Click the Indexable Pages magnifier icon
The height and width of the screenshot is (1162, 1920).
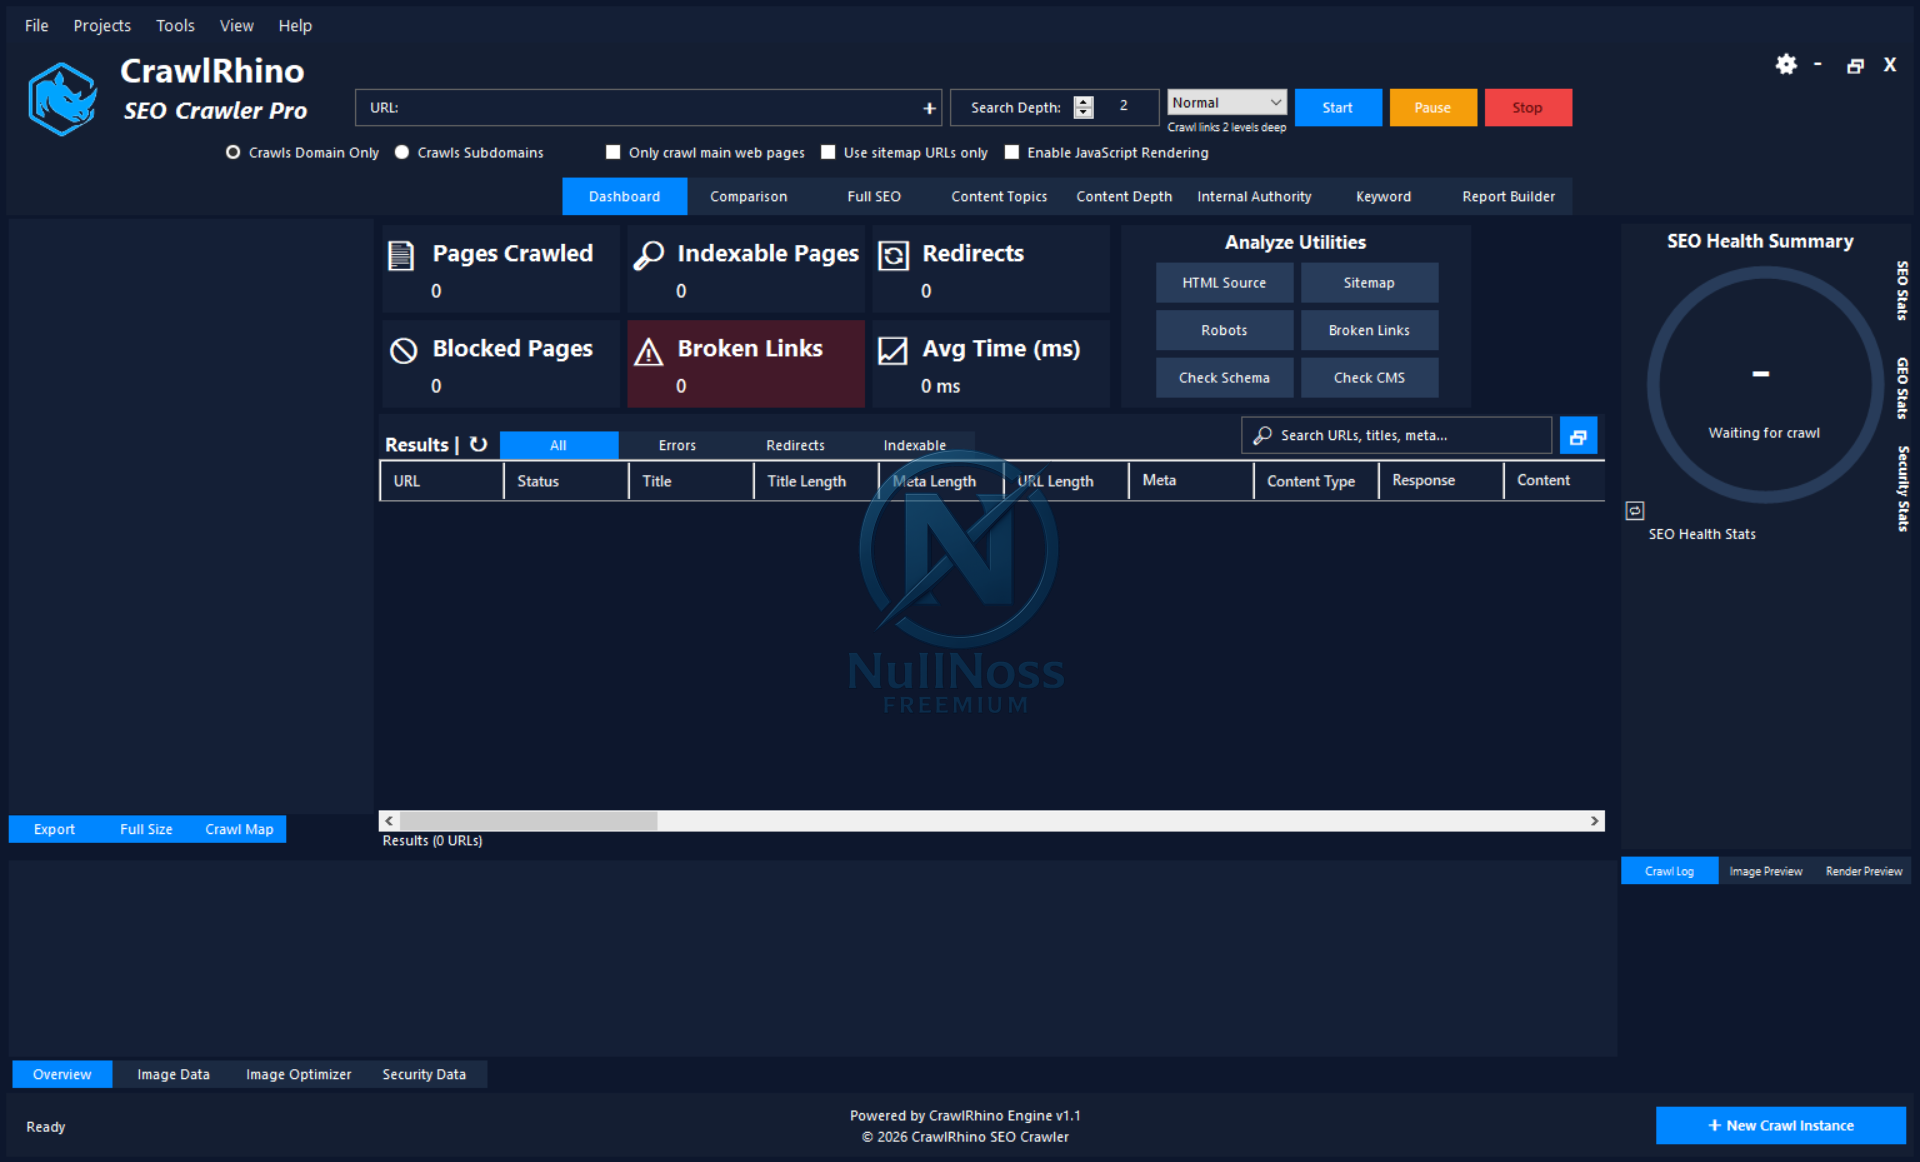pos(648,256)
